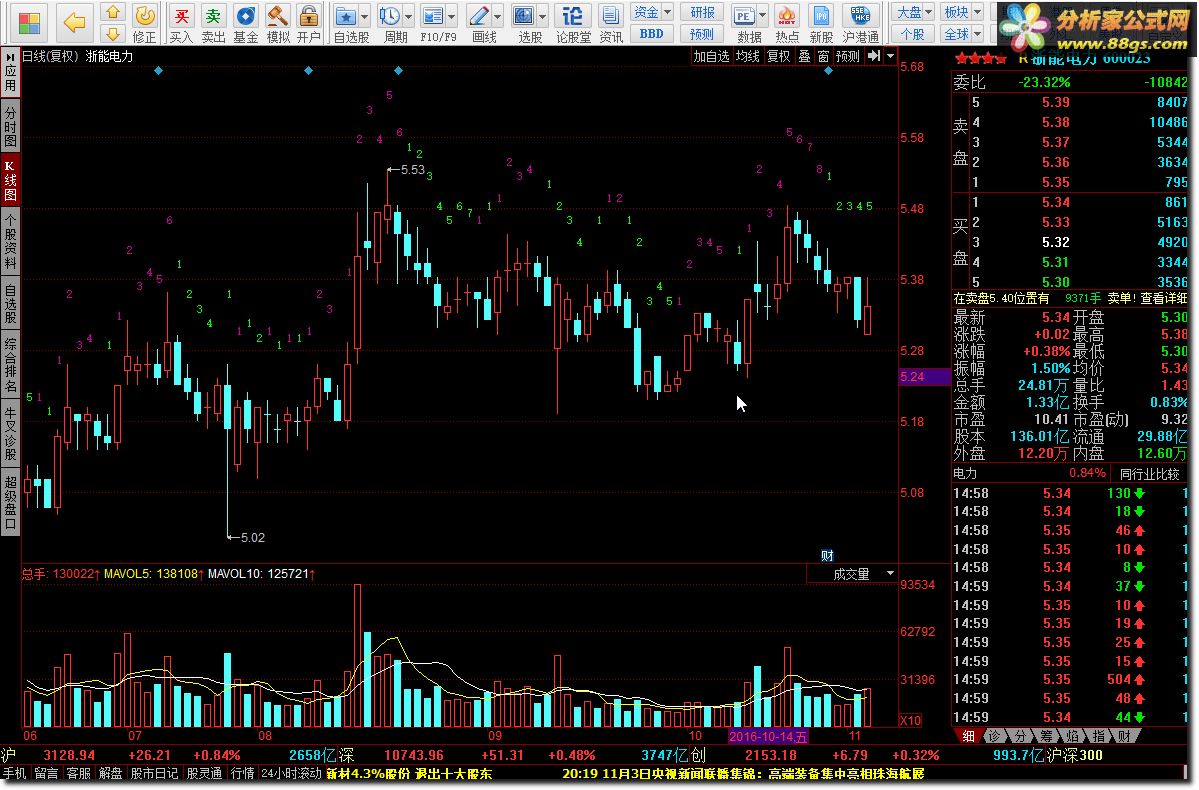
Task: Click 在卖盘5.40位置有 order alert text
Action: [x=1001, y=298]
